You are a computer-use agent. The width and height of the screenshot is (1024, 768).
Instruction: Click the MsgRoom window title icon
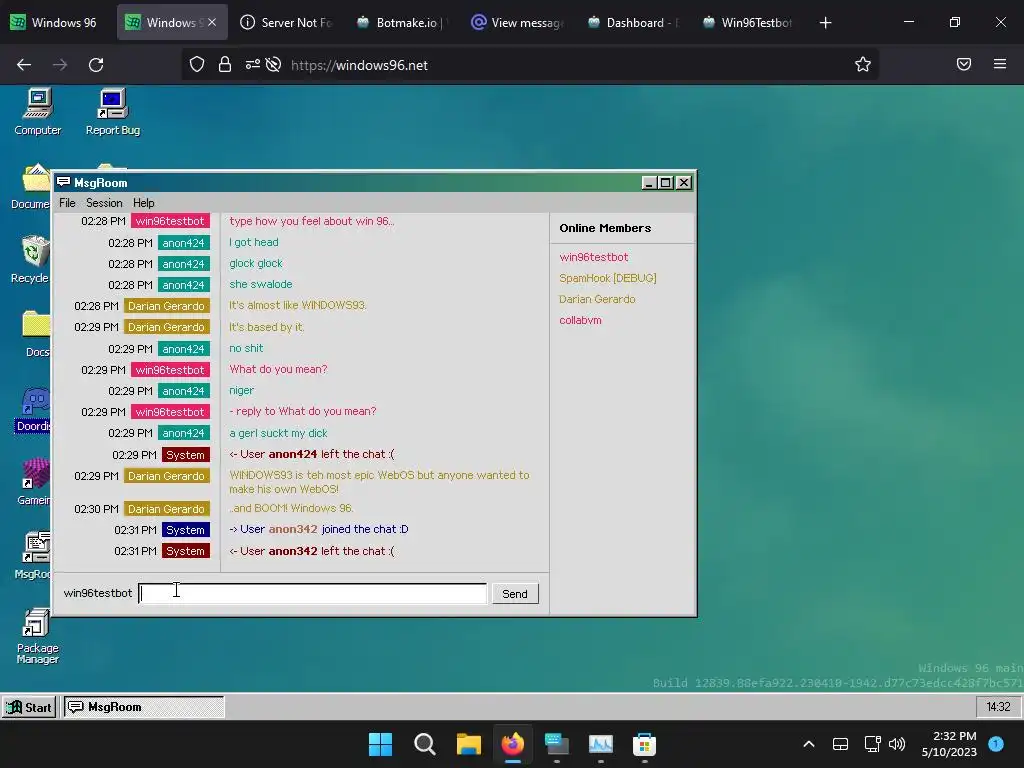pyautogui.click(x=63, y=182)
